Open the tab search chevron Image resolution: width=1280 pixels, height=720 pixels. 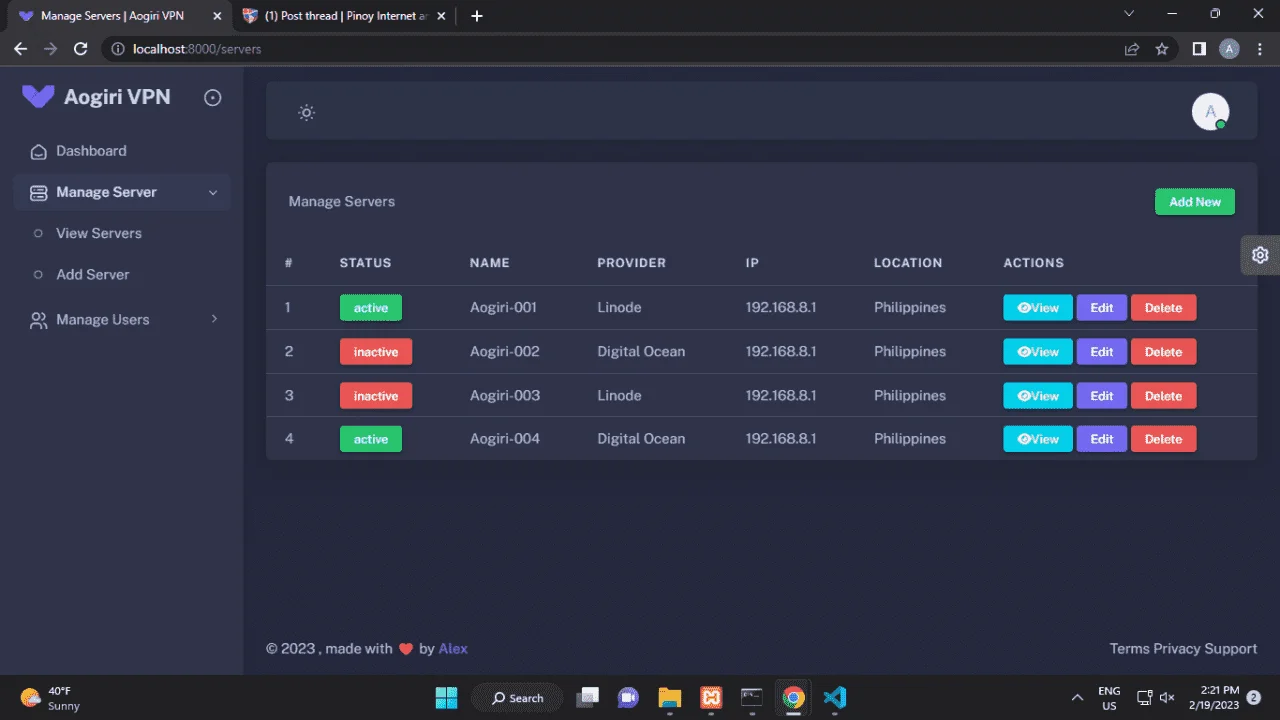point(1129,14)
